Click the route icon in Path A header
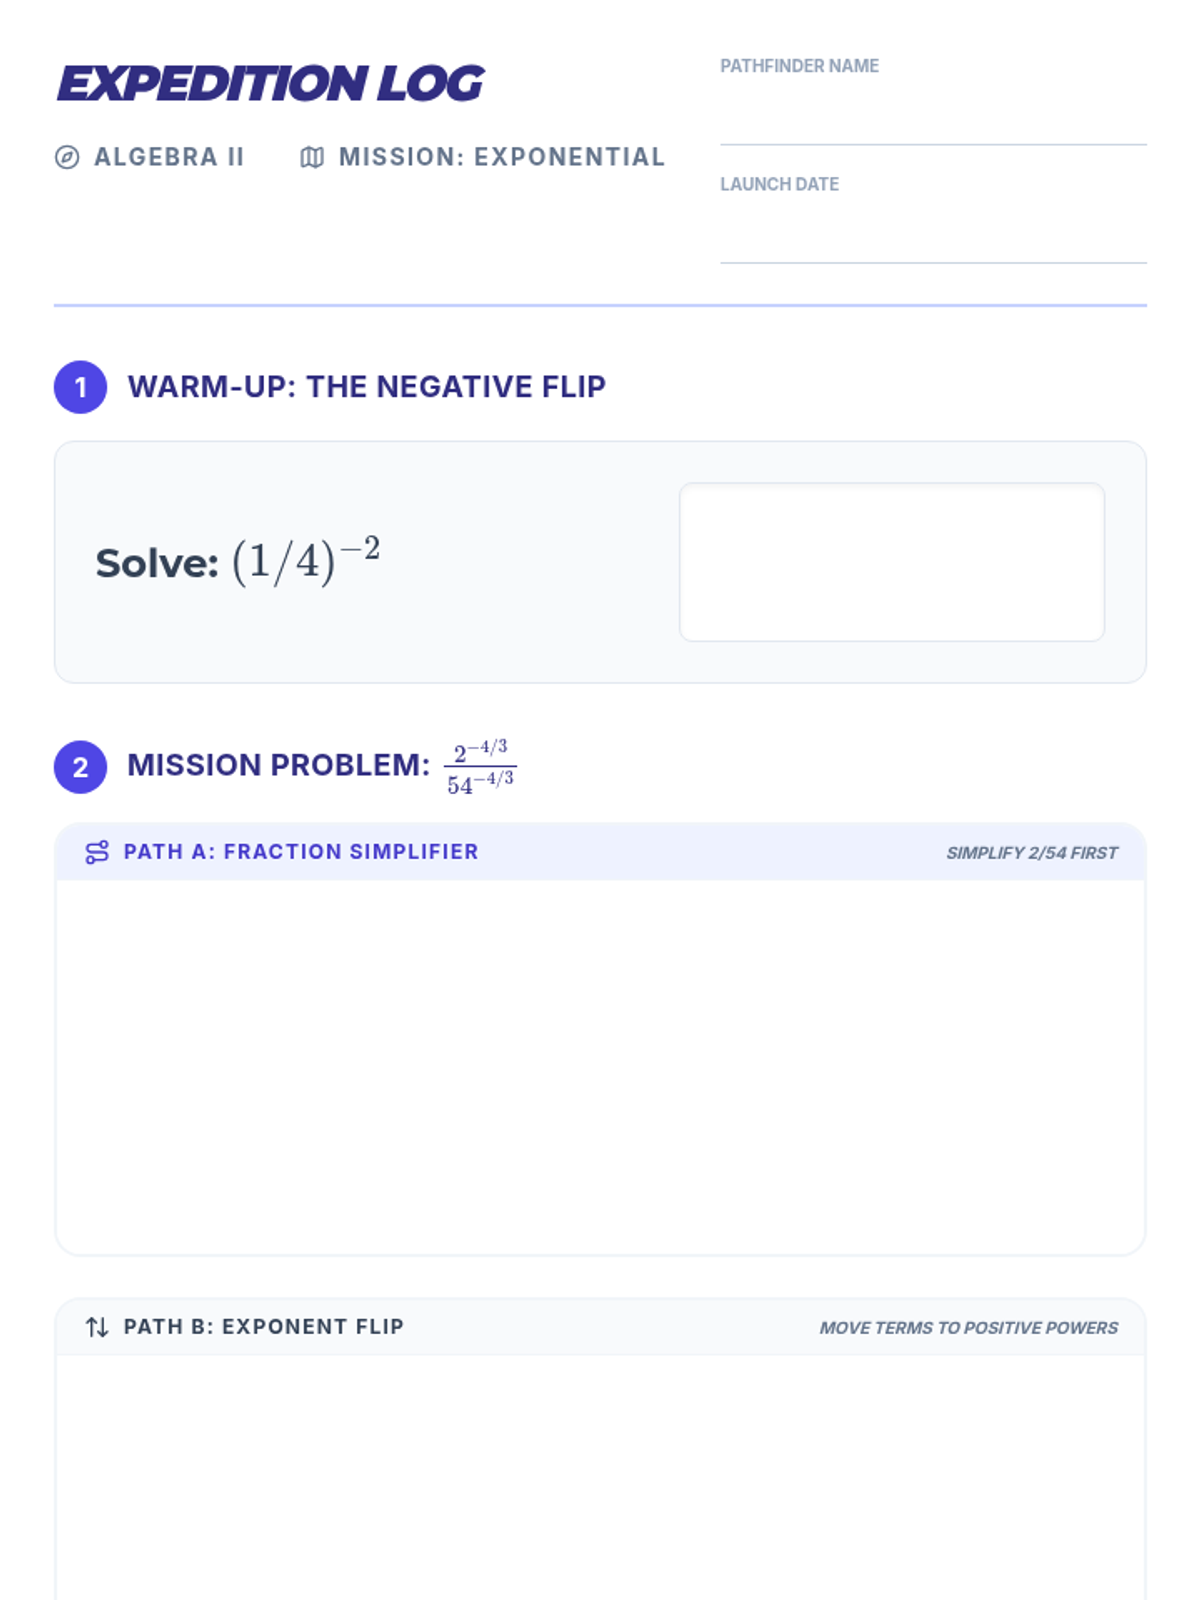This screenshot has width=1200, height=1600. click(97, 852)
